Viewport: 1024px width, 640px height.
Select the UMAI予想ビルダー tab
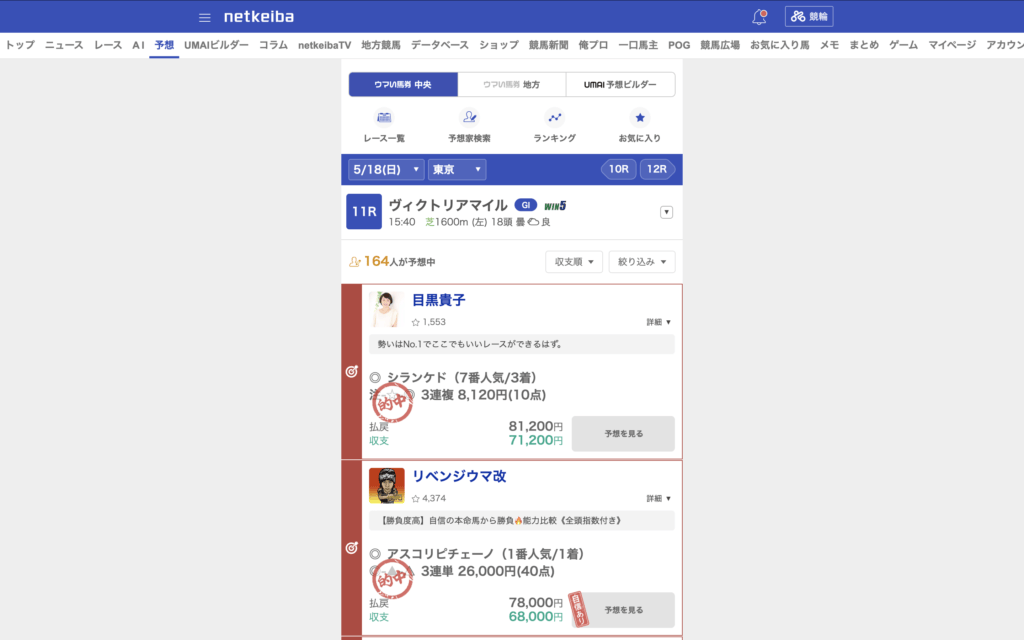coord(620,84)
